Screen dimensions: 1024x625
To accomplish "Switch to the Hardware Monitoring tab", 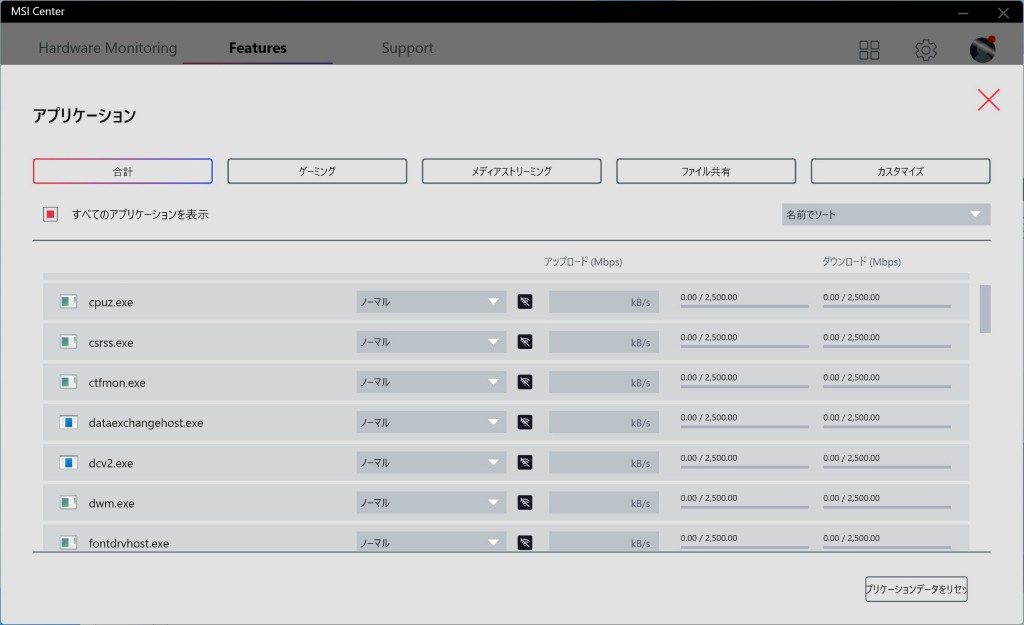I will (x=107, y=48).
